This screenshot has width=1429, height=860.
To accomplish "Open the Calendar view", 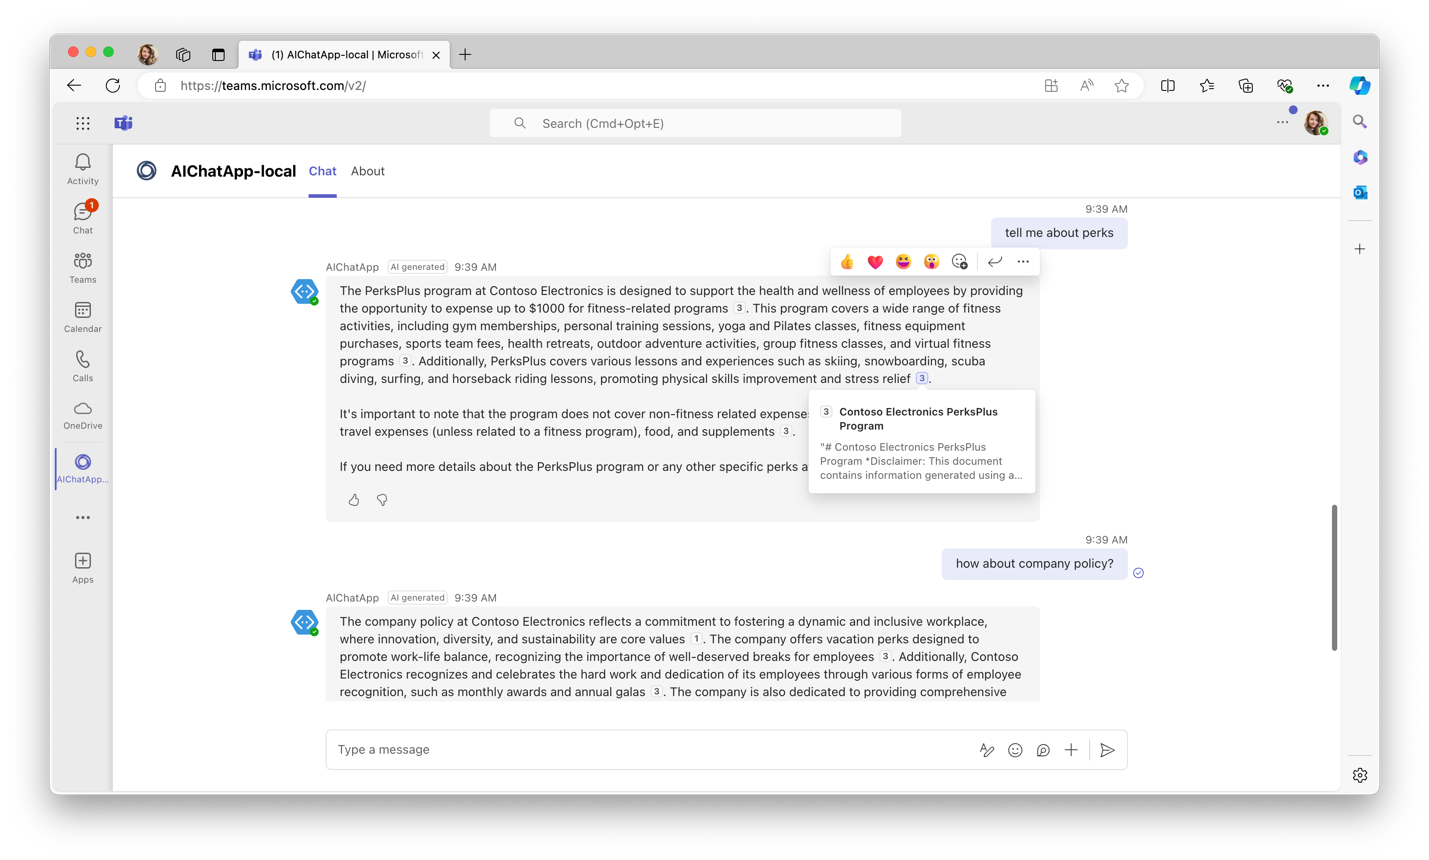I will pyautogui.click(x=83, y=317).
